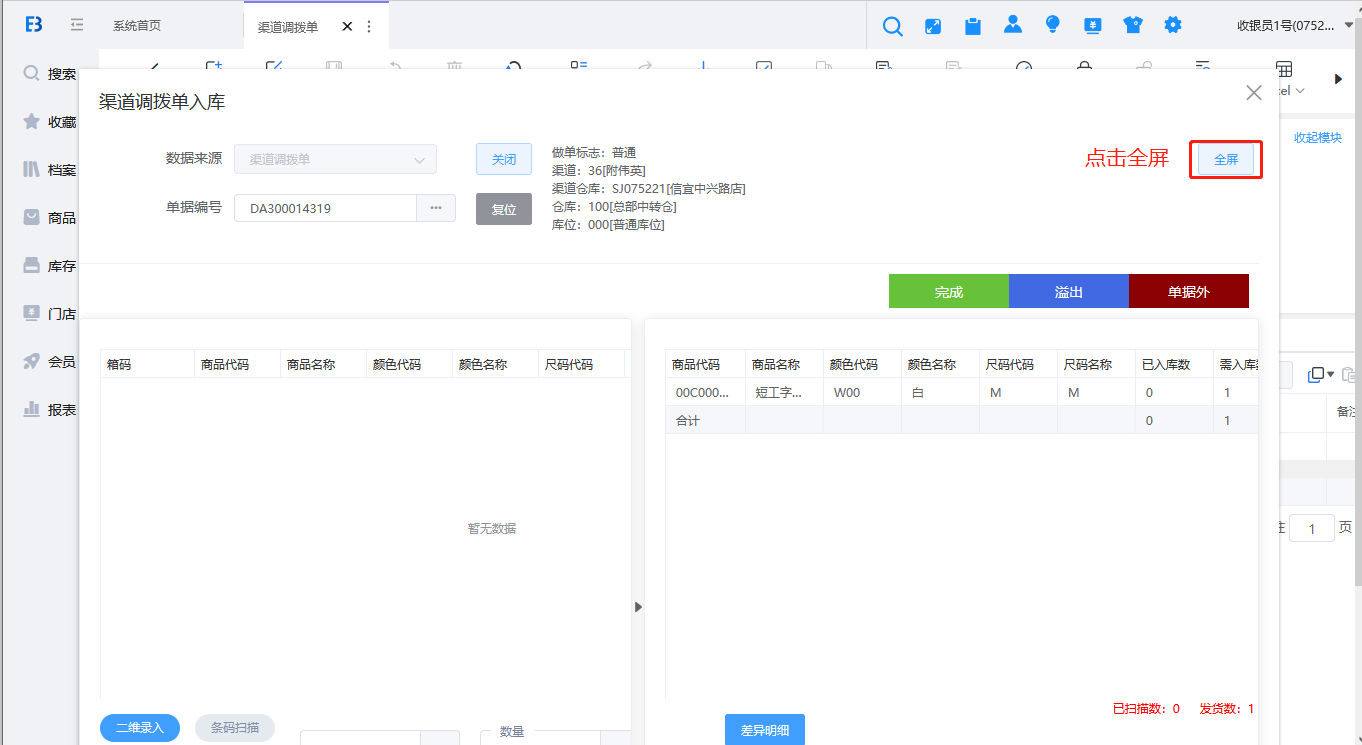The width and height of the screenshot is (1362, 745).
Task: Click the 00C000... product code cell
Action: click(706, 392)
